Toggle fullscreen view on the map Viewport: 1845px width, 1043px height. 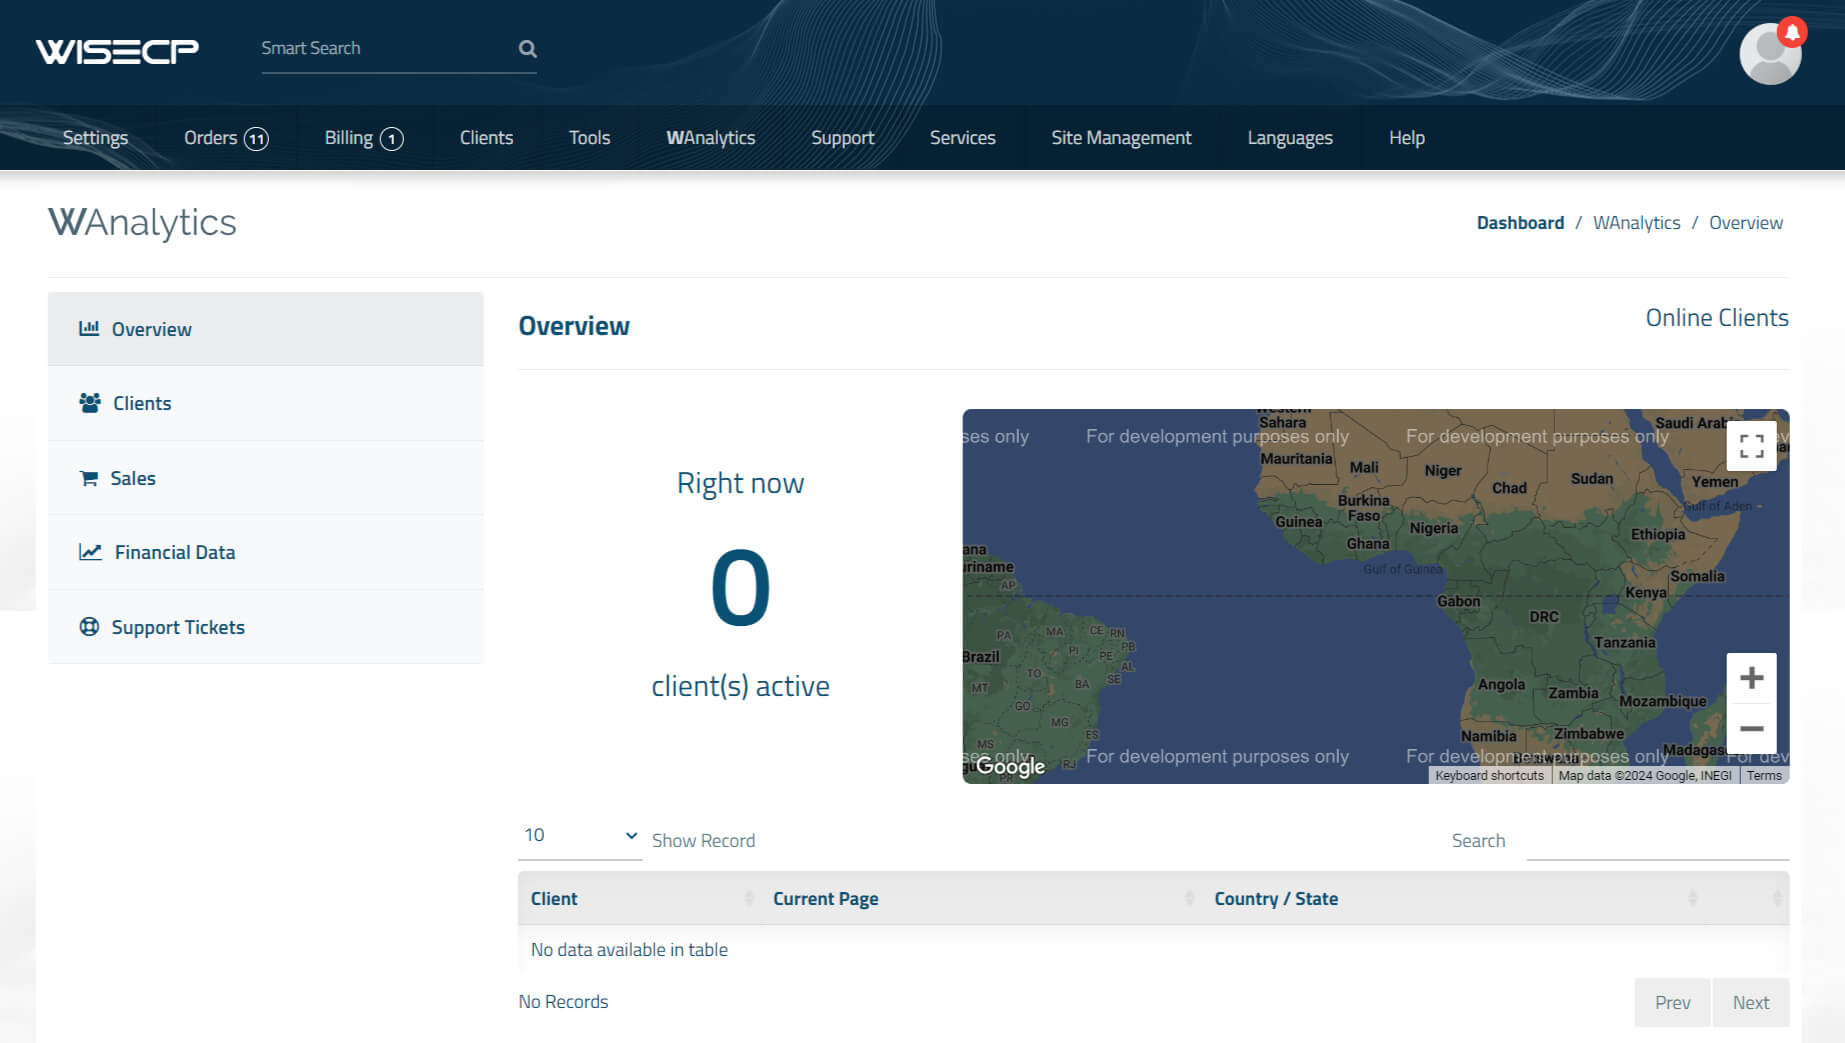(x=1751, y=445)
